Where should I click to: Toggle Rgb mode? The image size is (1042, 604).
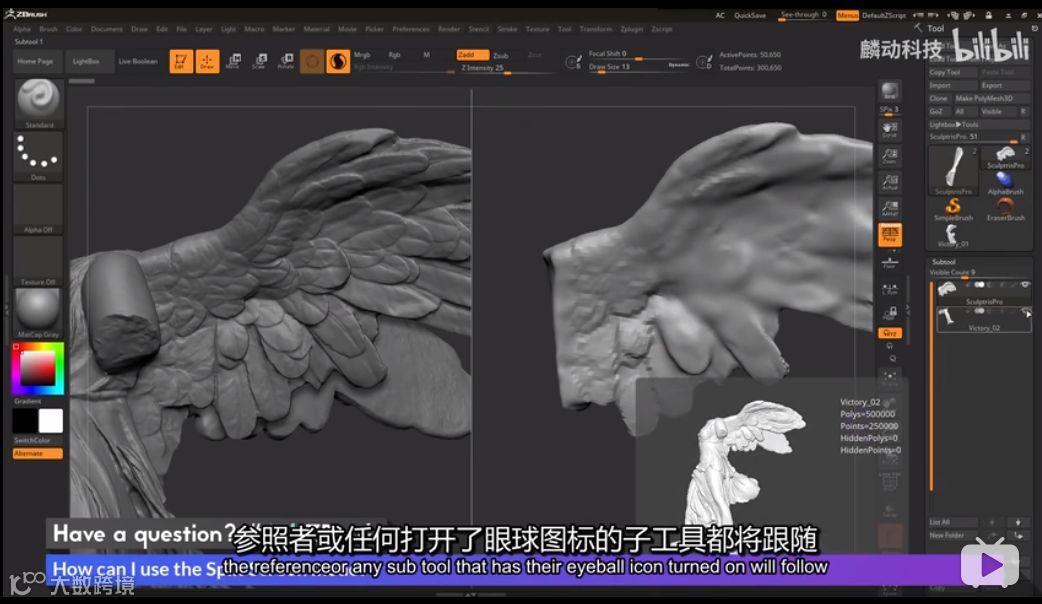pyautogui.click(x=395, y=54)
